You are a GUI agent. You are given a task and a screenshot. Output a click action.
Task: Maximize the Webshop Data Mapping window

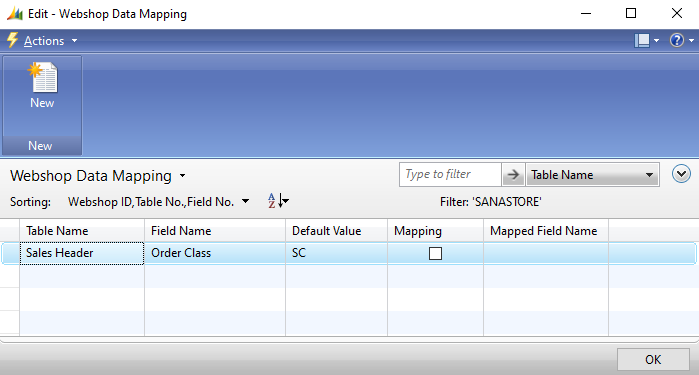click(x=631, y=14)
